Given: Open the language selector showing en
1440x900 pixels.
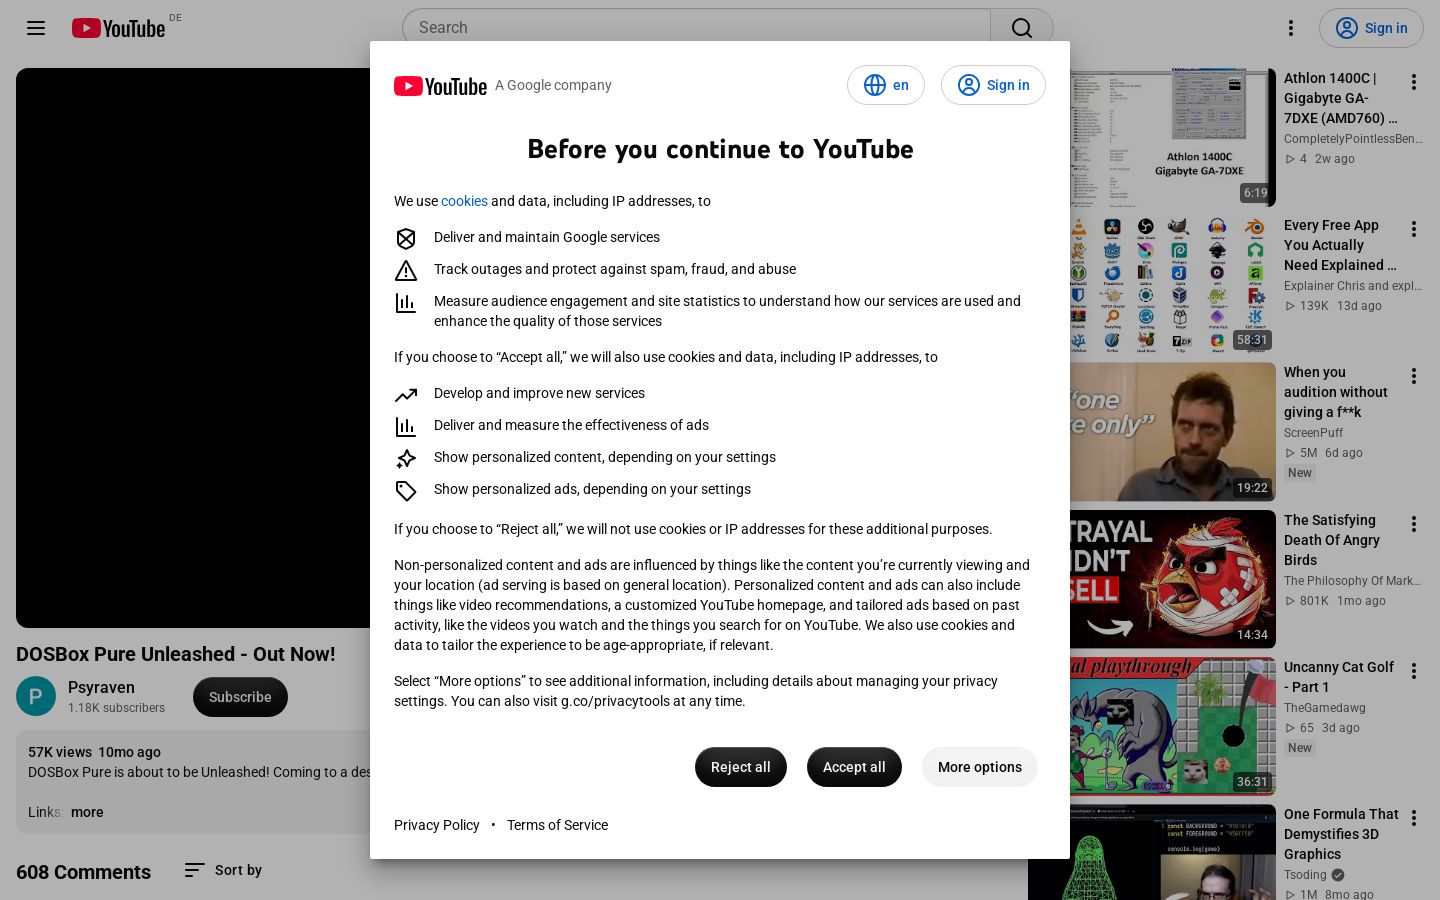Looking at the screenshot, I should click(886, 85).
